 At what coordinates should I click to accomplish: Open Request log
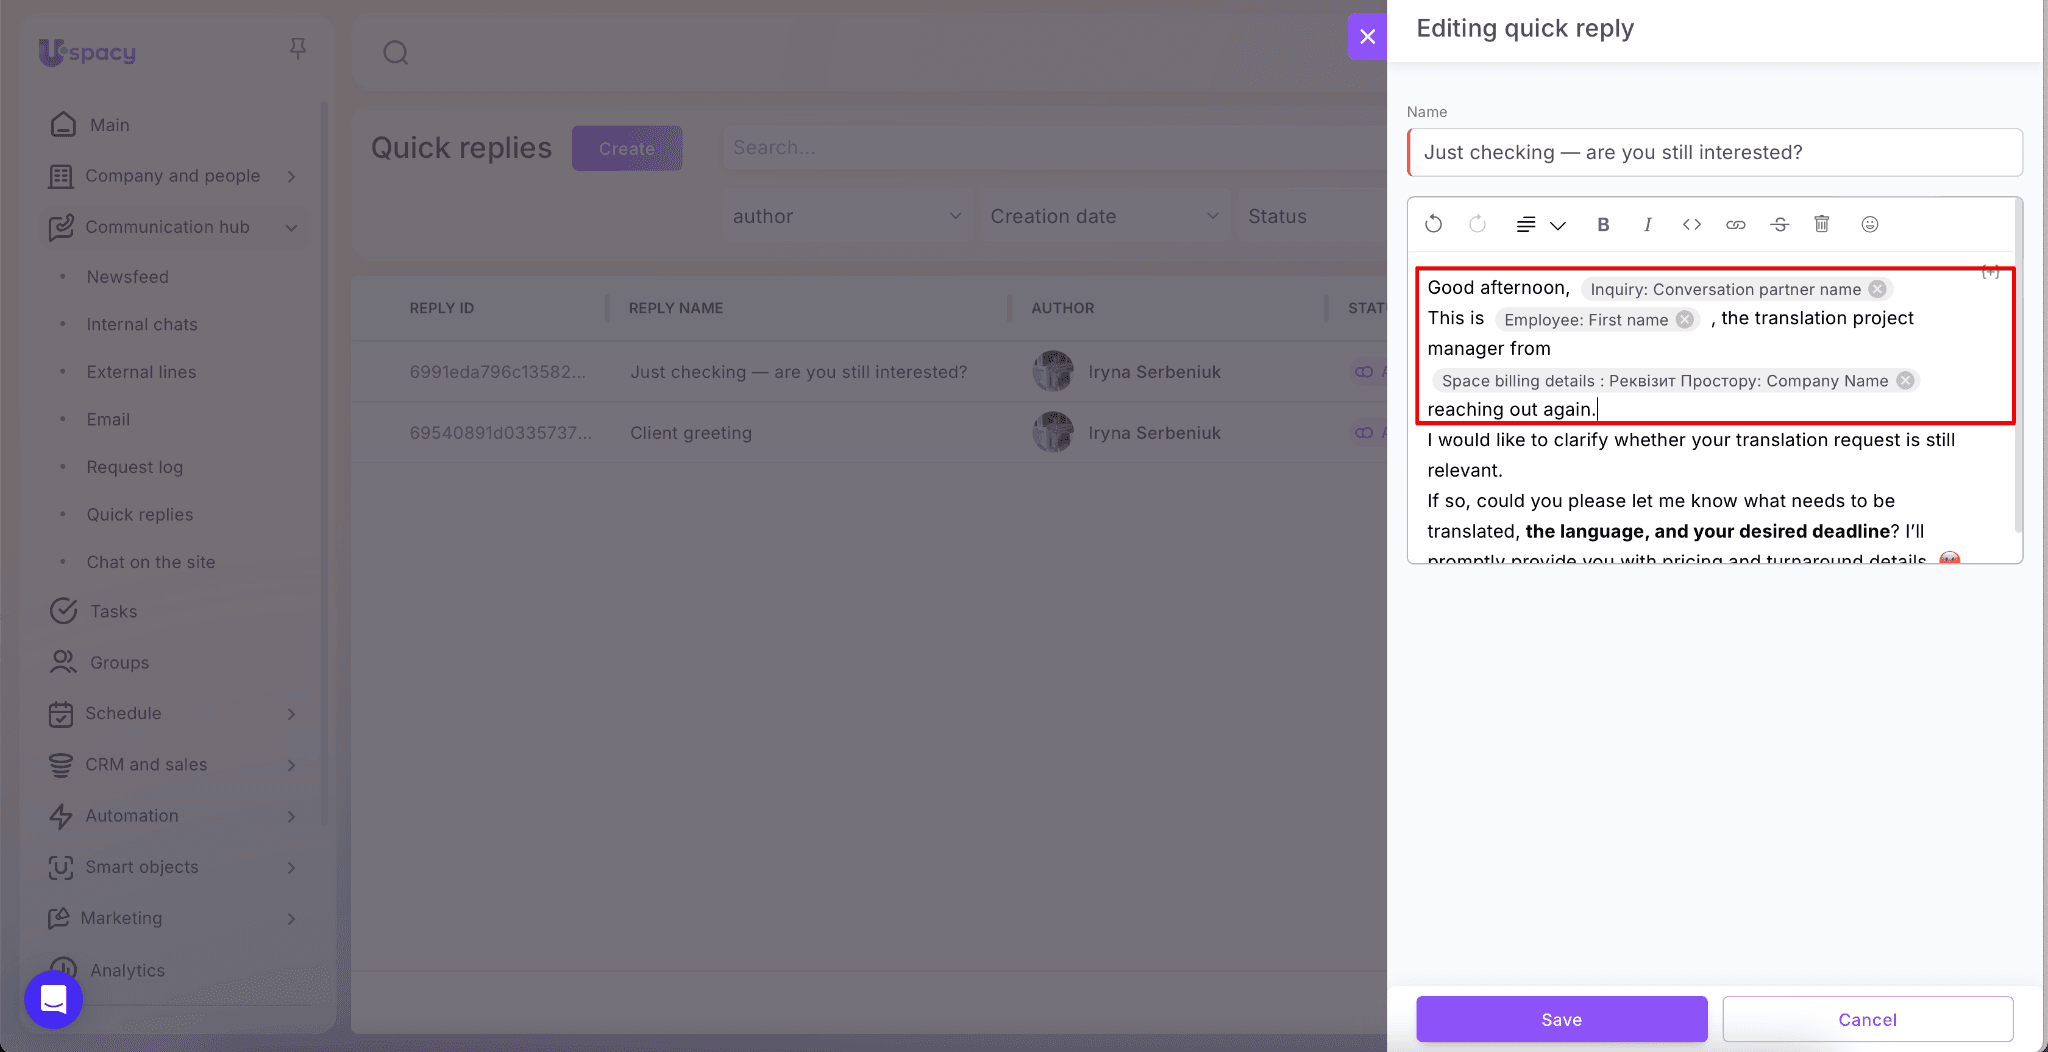(134, 467)
